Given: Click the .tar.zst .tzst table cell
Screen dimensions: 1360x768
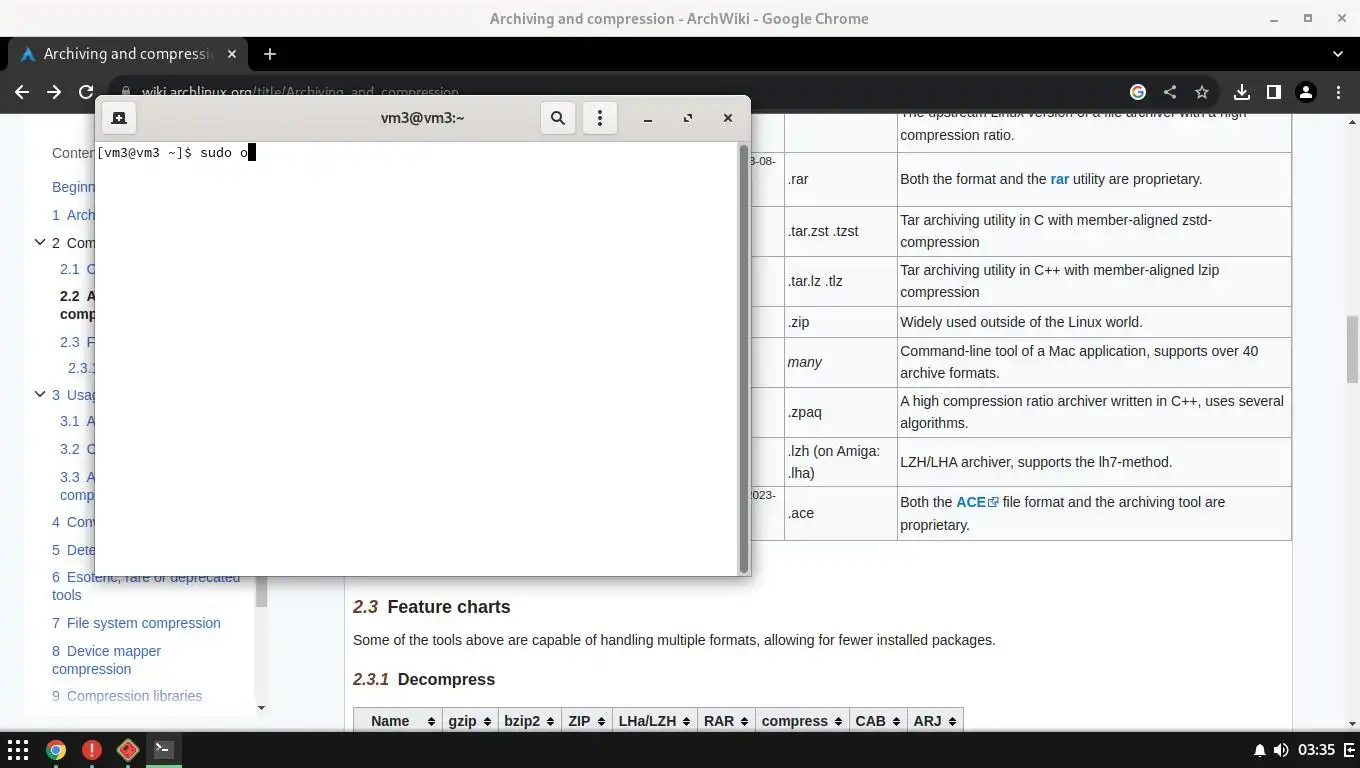Looking at the screenshot, I should pyautogui.click(x=840, y=231).
